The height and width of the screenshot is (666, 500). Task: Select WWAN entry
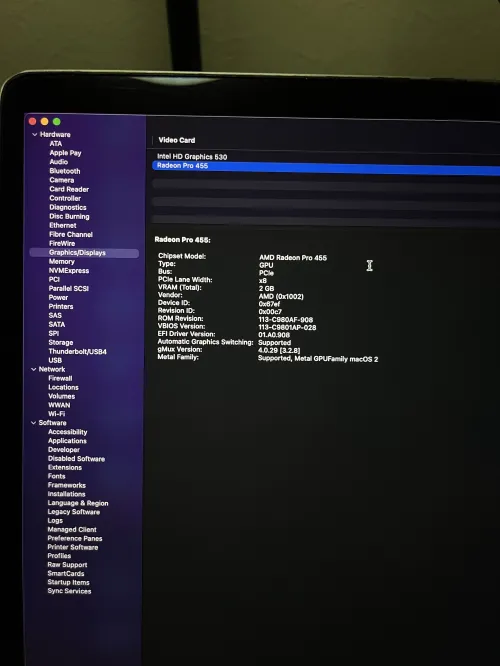pyautogui.click(x=59, y=405)
